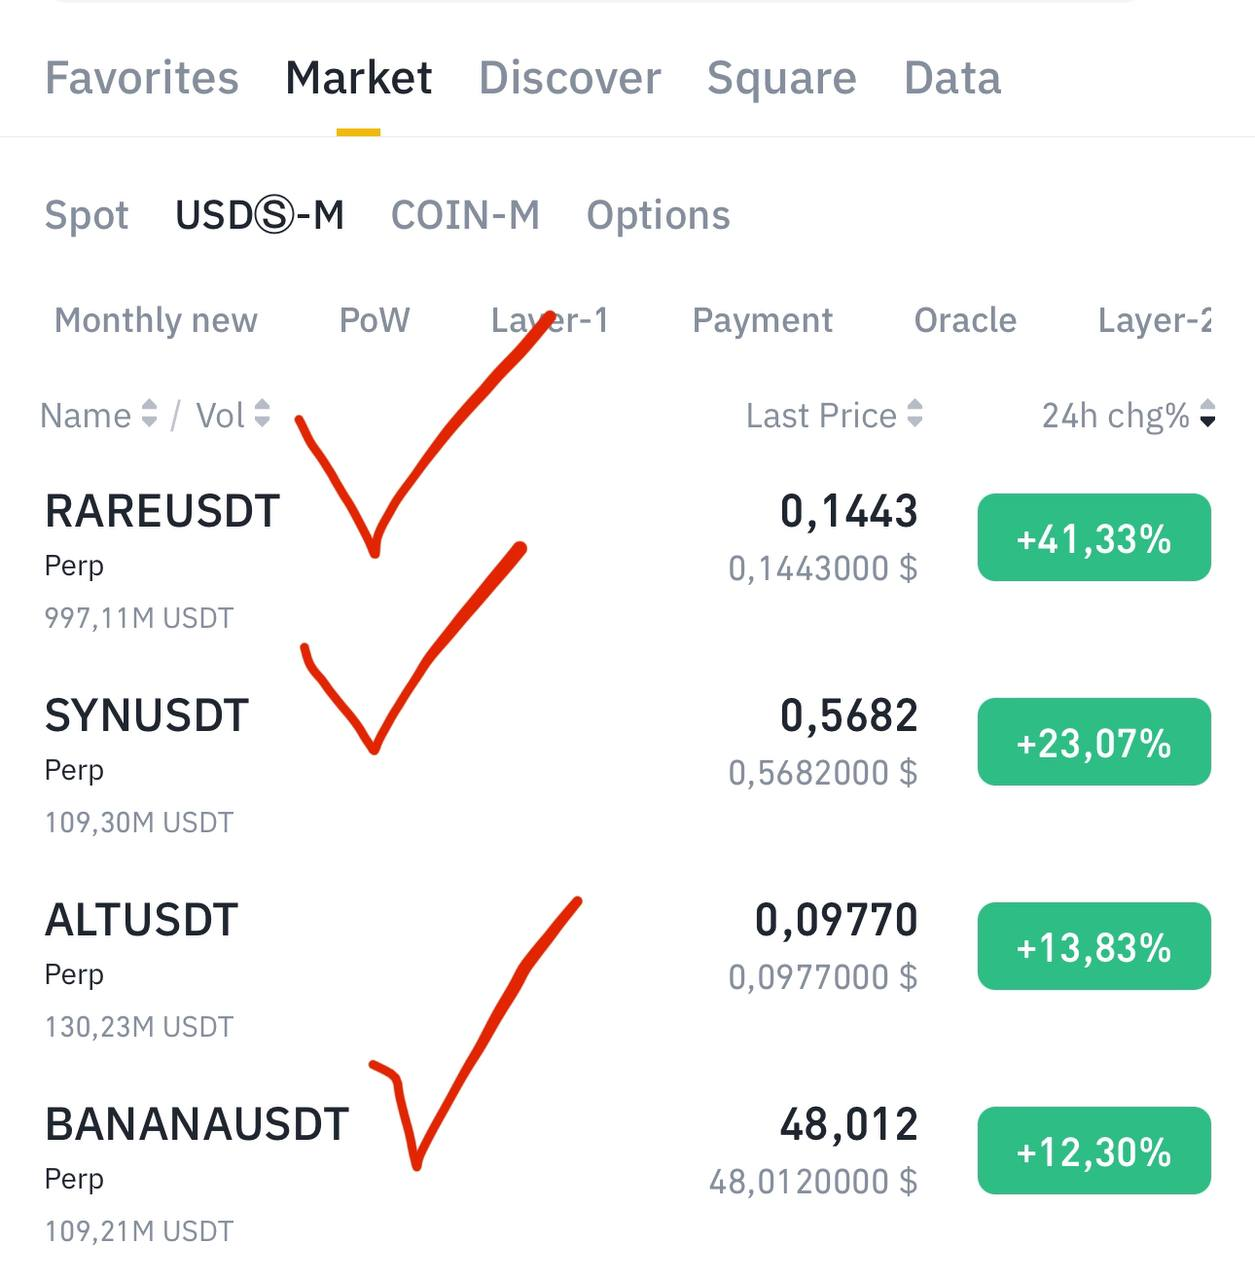Screen dimensions: 1255x1280
Task: Sort by Last Price arrows icon
Action: click(914, 414)
